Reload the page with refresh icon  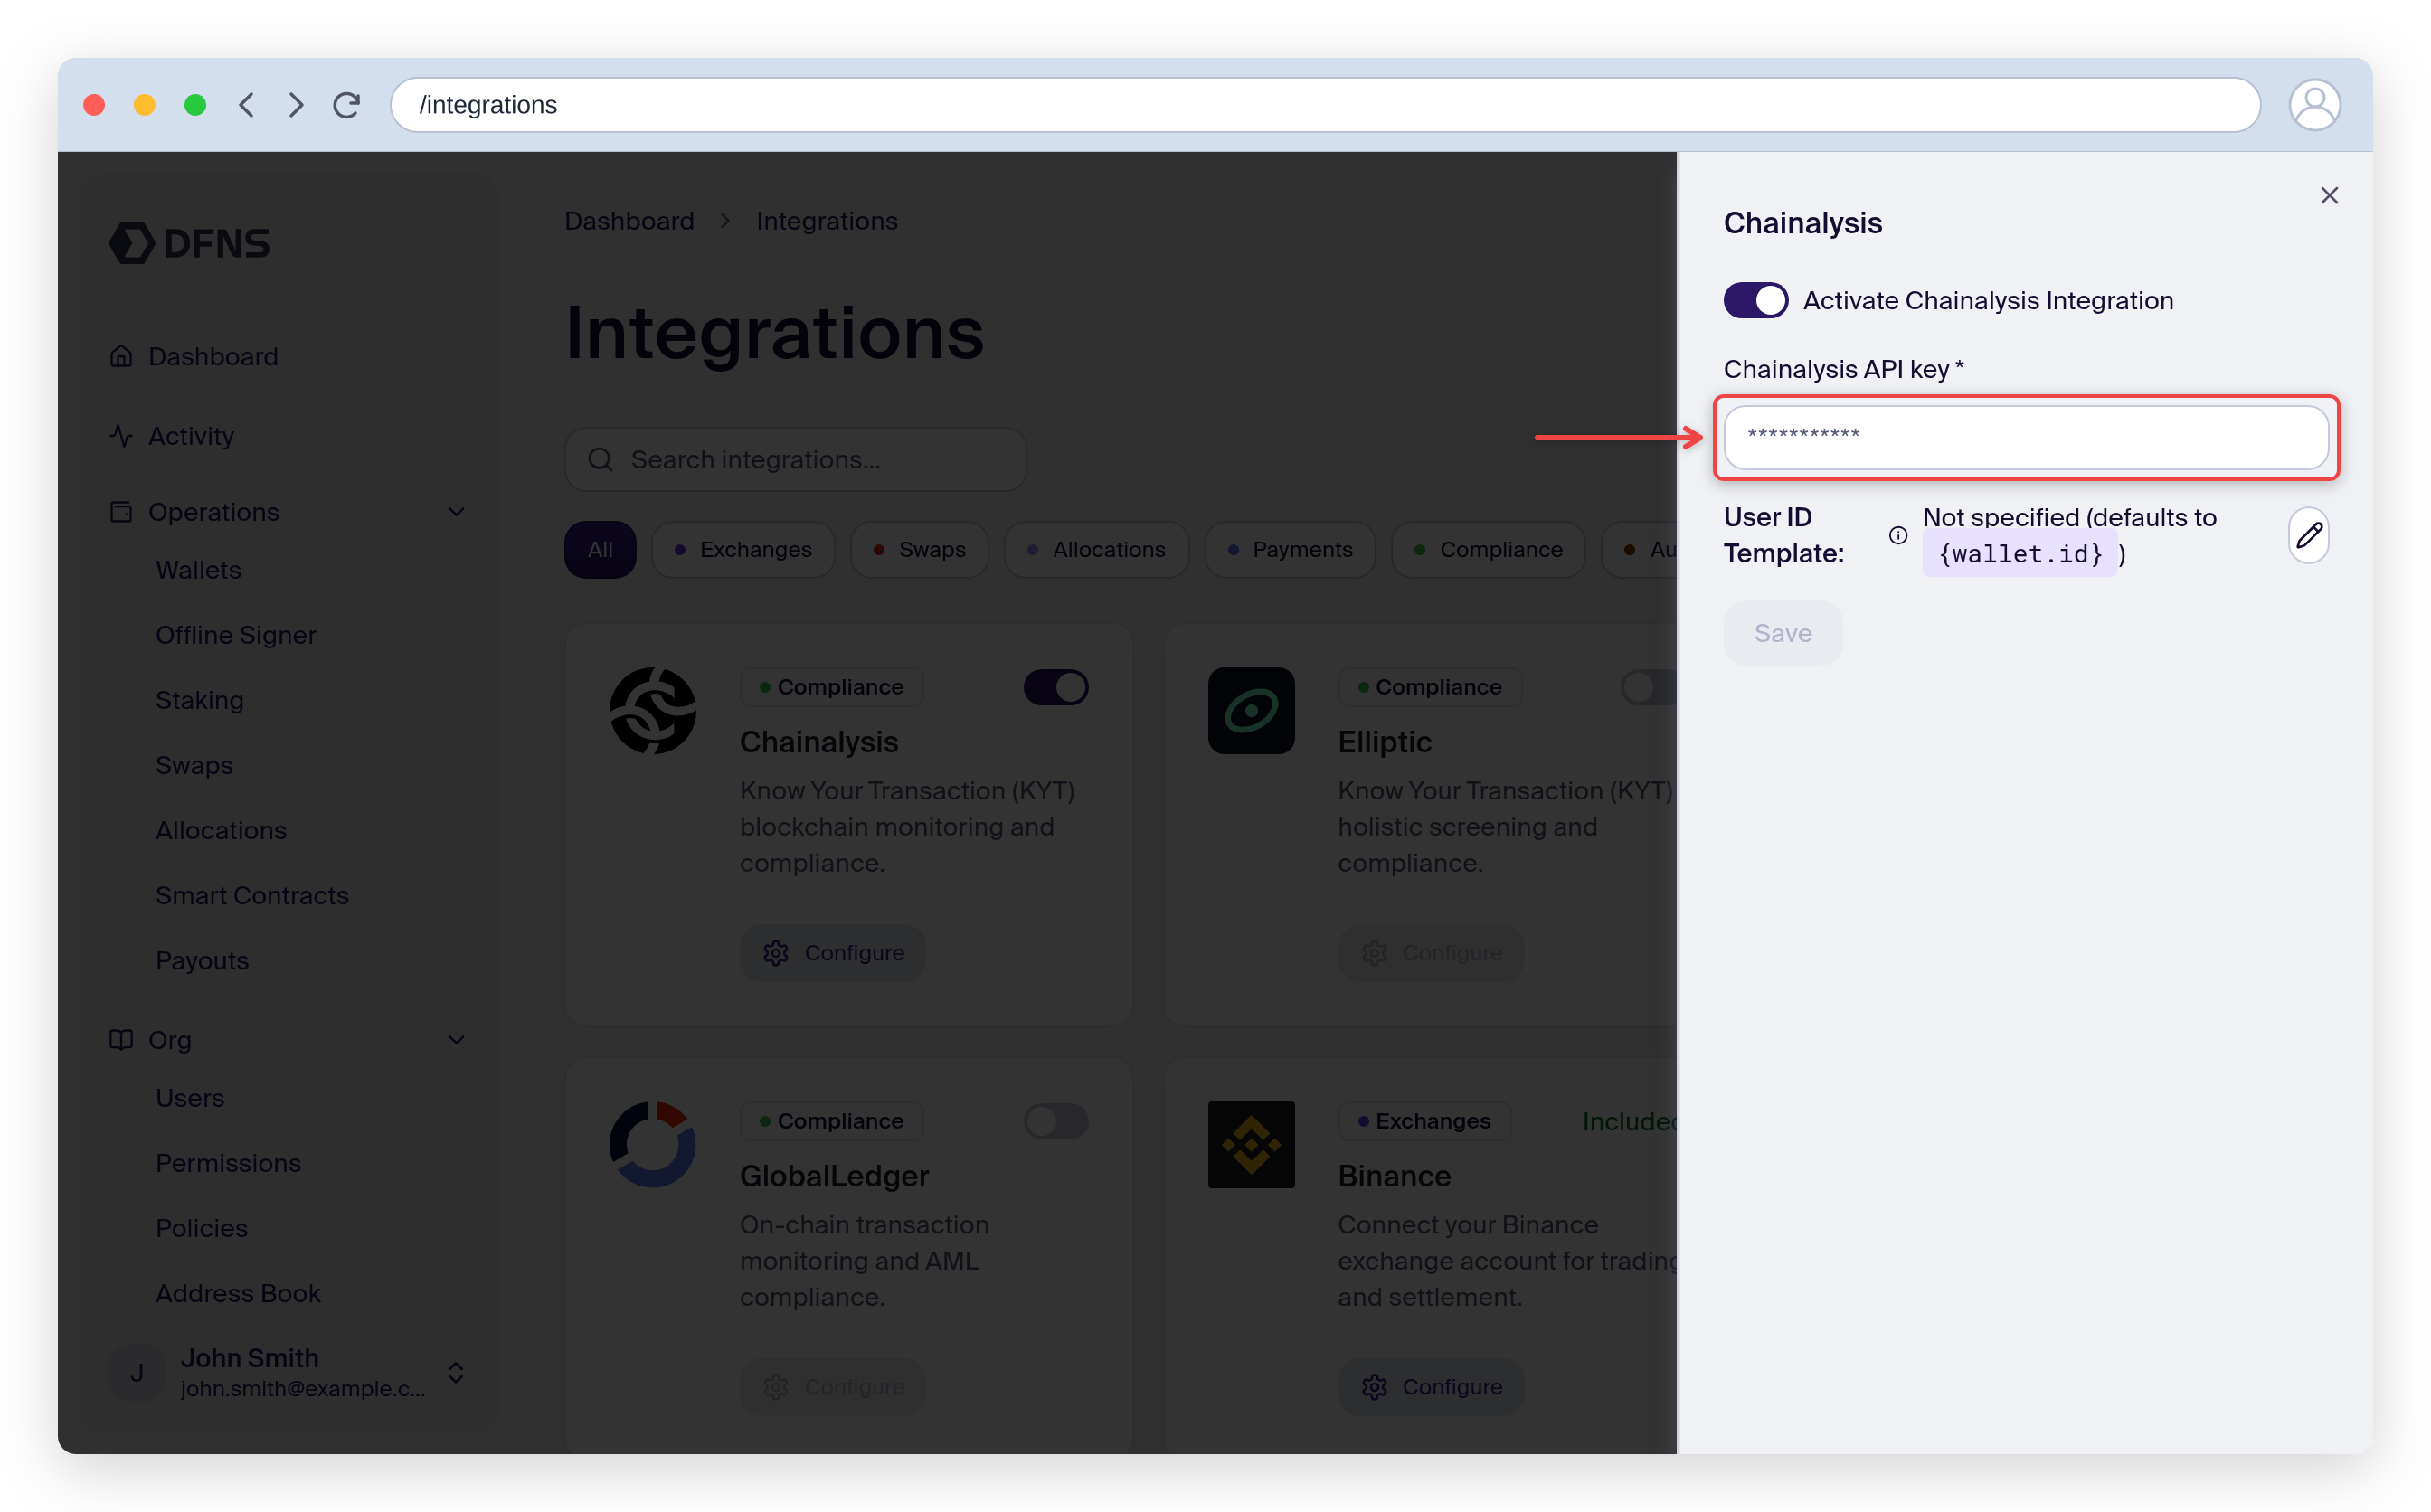click(346, 105)
